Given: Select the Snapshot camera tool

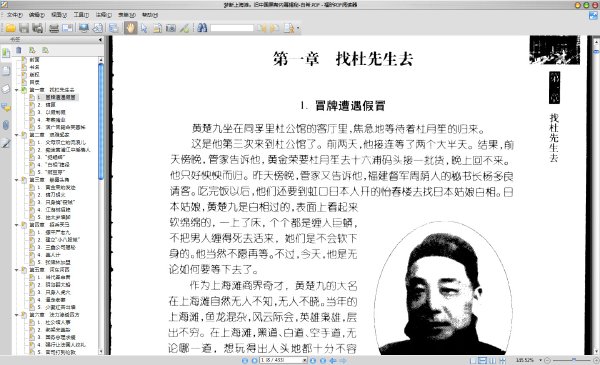Looking at the screenshot, I should coord(171,28).
